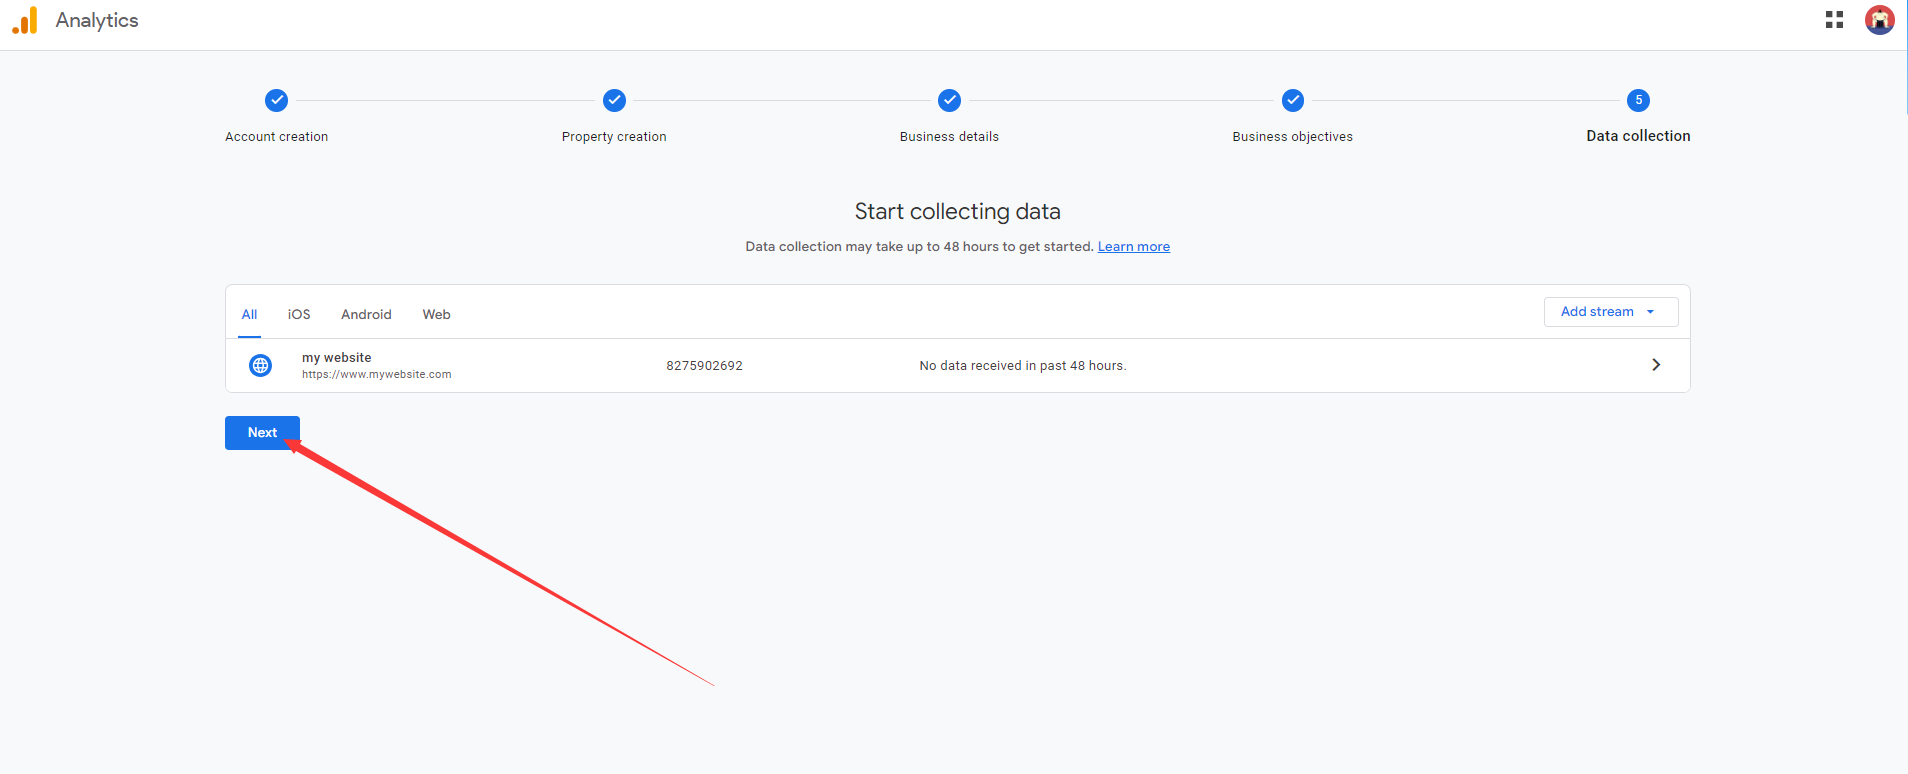Click the Property creation step checkmark

(x=614, y=100)
